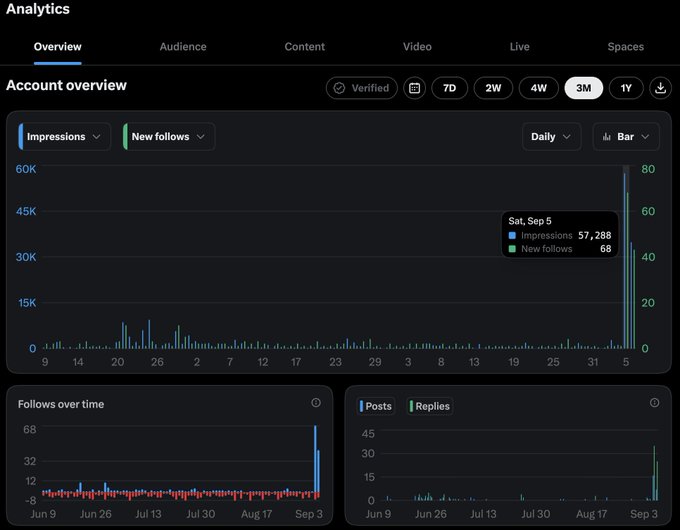Open the New follows metric dropdown
The width and height of the screenshot is (680, 530).
tap(169, 137)
